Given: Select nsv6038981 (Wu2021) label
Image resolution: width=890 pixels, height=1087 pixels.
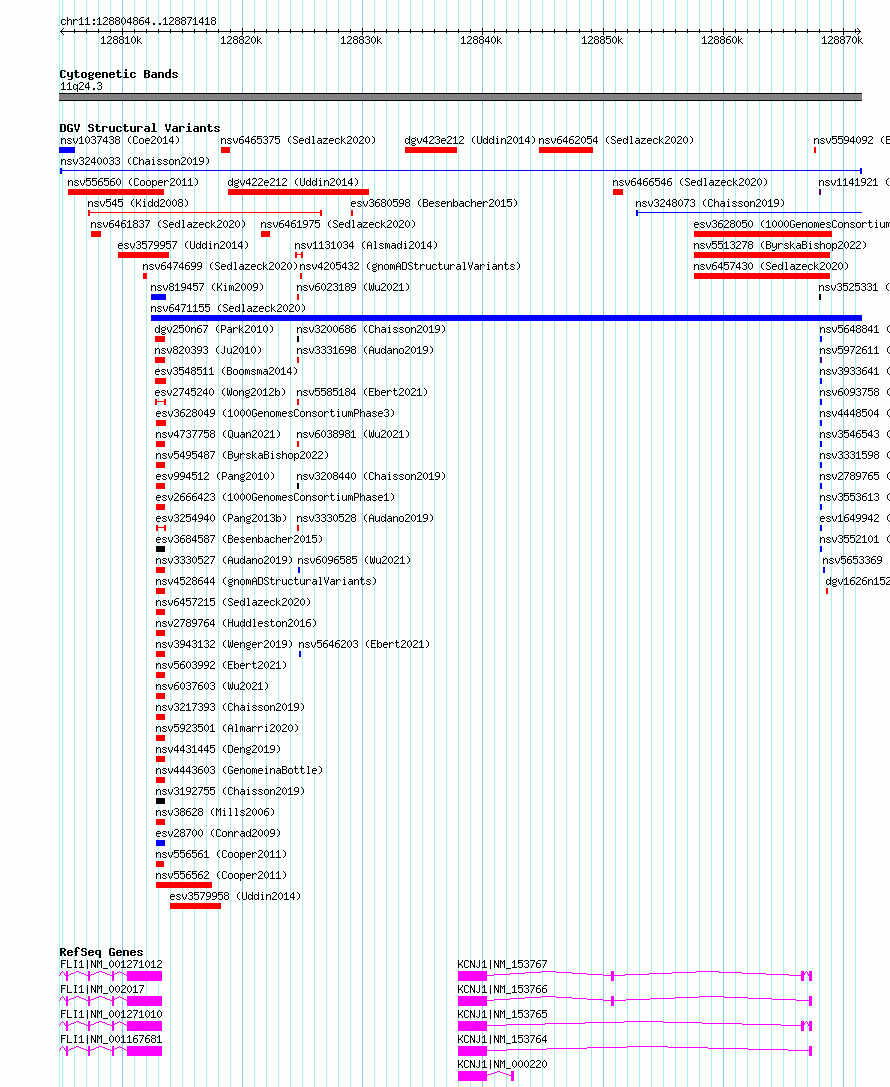Looking at the screenshot, I should (353, 434).
